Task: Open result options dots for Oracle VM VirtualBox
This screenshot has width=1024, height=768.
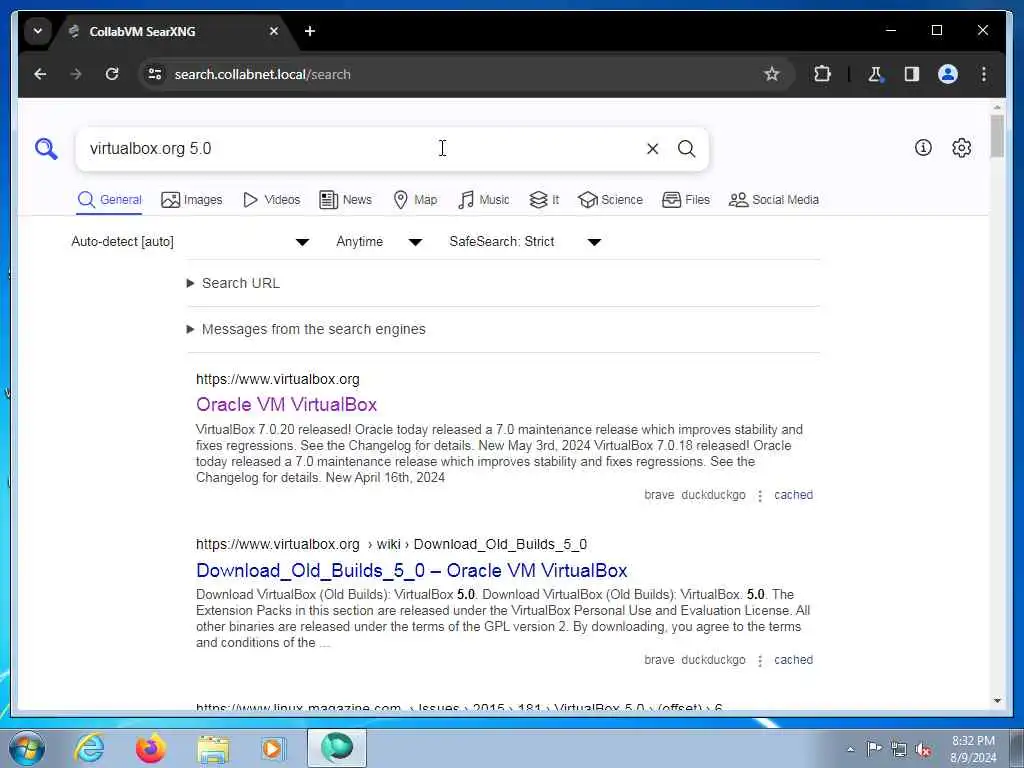Action: [760, 496]
